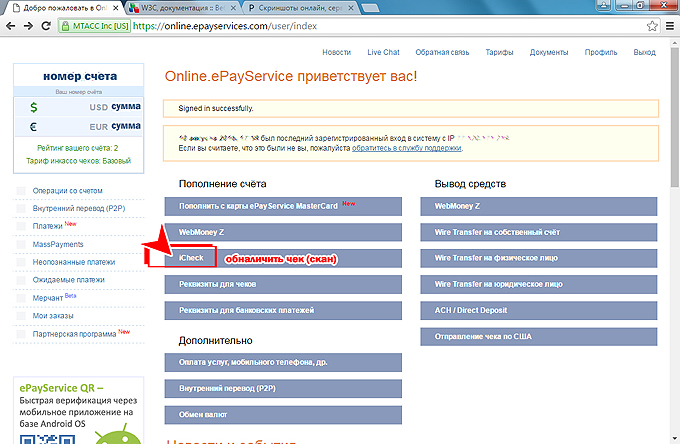
Task: Click the Android robot image in QR banner
Action: 118,435
